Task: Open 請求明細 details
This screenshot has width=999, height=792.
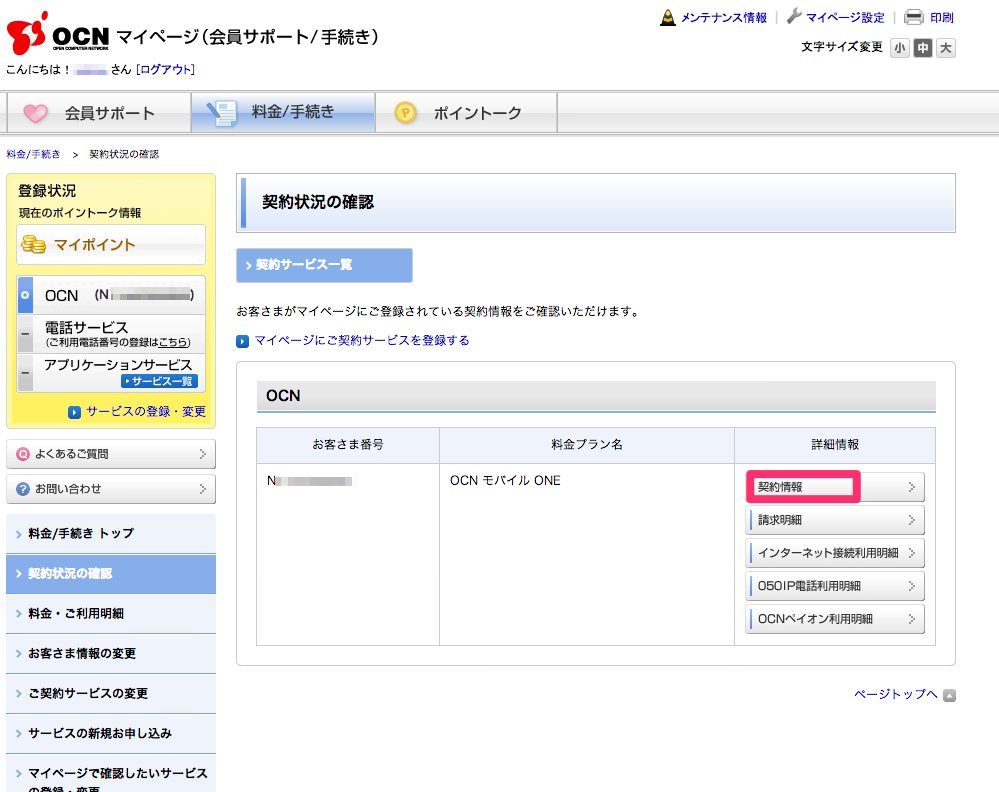Action: click(x=835, y=520)
